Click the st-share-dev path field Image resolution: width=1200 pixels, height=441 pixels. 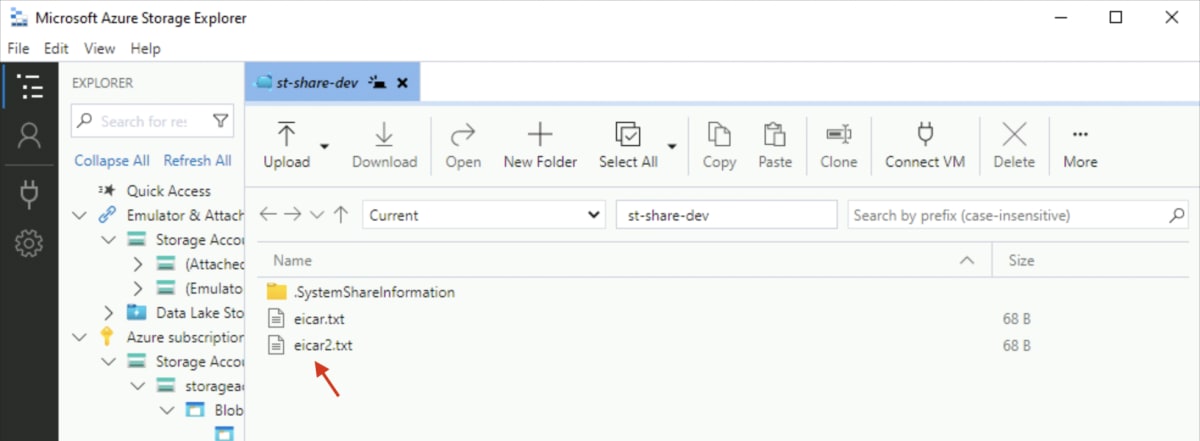[726, 215]
